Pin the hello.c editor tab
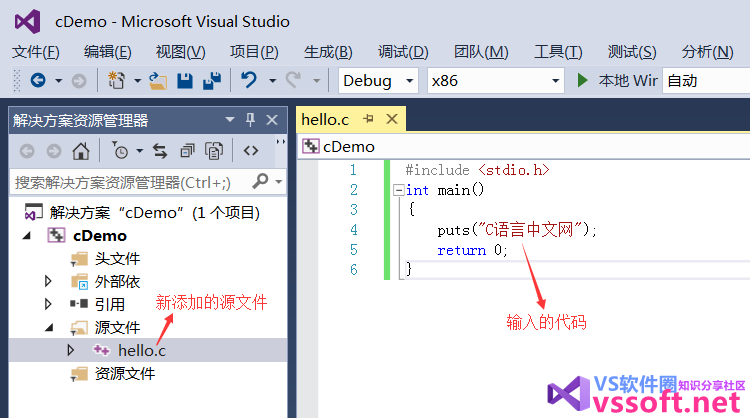The image size is (750, 418). [x=368, y=119]
